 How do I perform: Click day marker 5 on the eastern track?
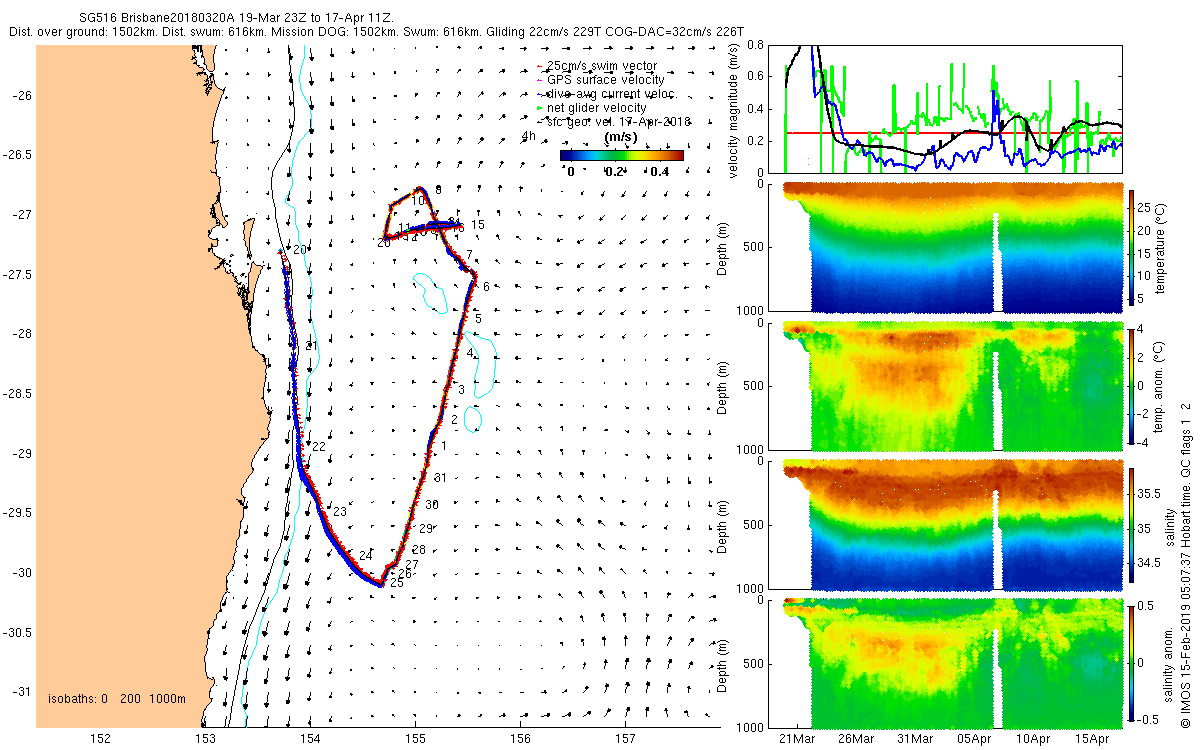click(x=478, y=318)
